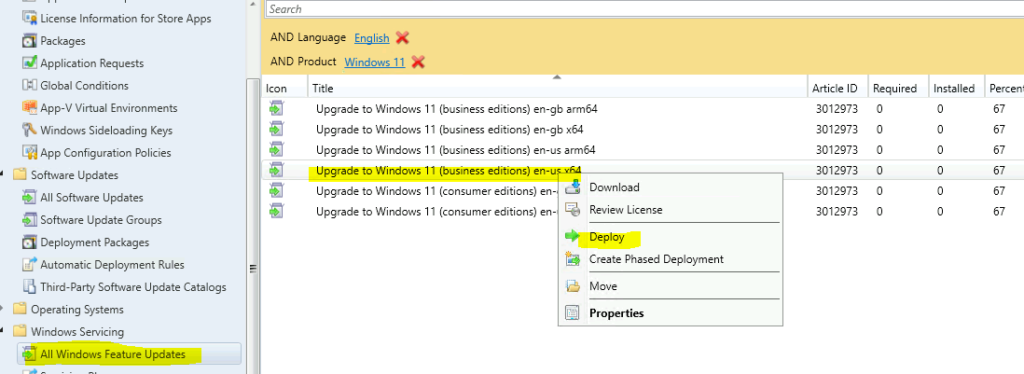Click the Deployment Packages icon
This screenshot has width=1024, height=374.
pos(29,242)
